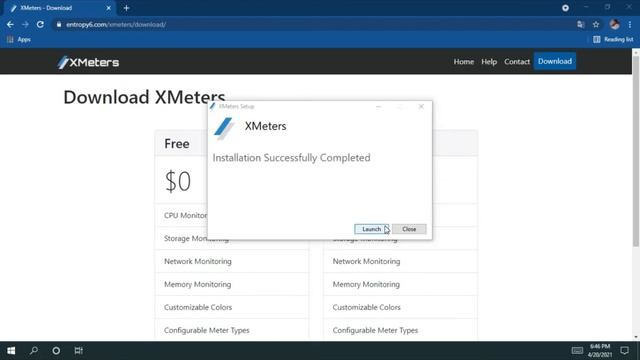Image resolution: width=640 pixels, height=360 pixels.
Task: Open the translate page icon
Action: pos(580,24)
